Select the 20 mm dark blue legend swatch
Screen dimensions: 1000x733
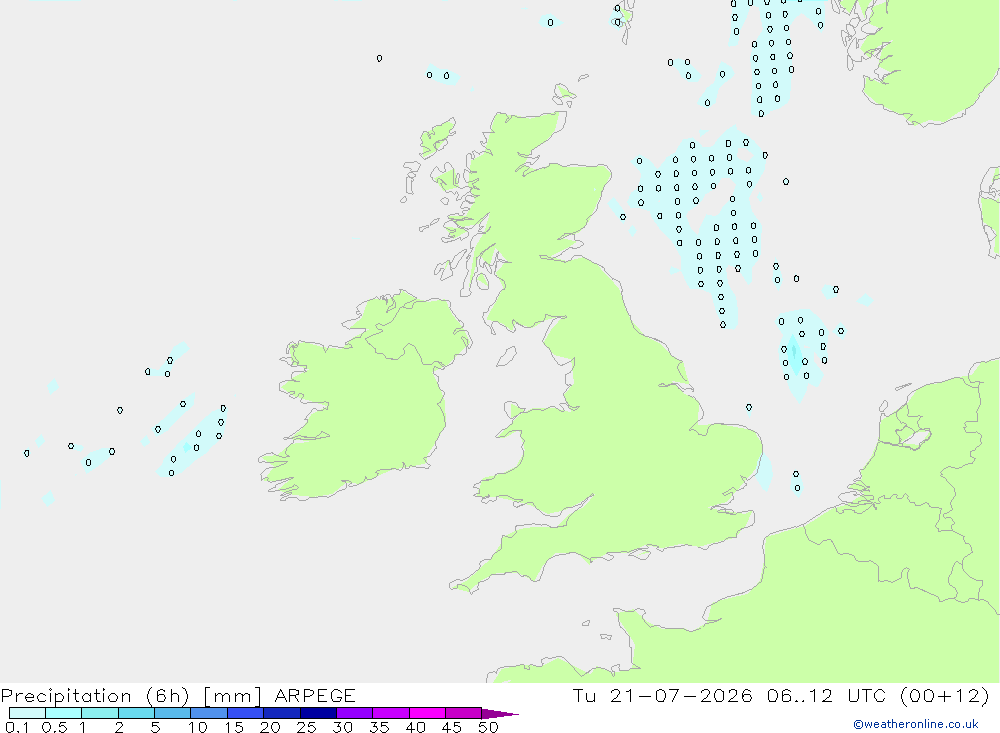[282, 713]
